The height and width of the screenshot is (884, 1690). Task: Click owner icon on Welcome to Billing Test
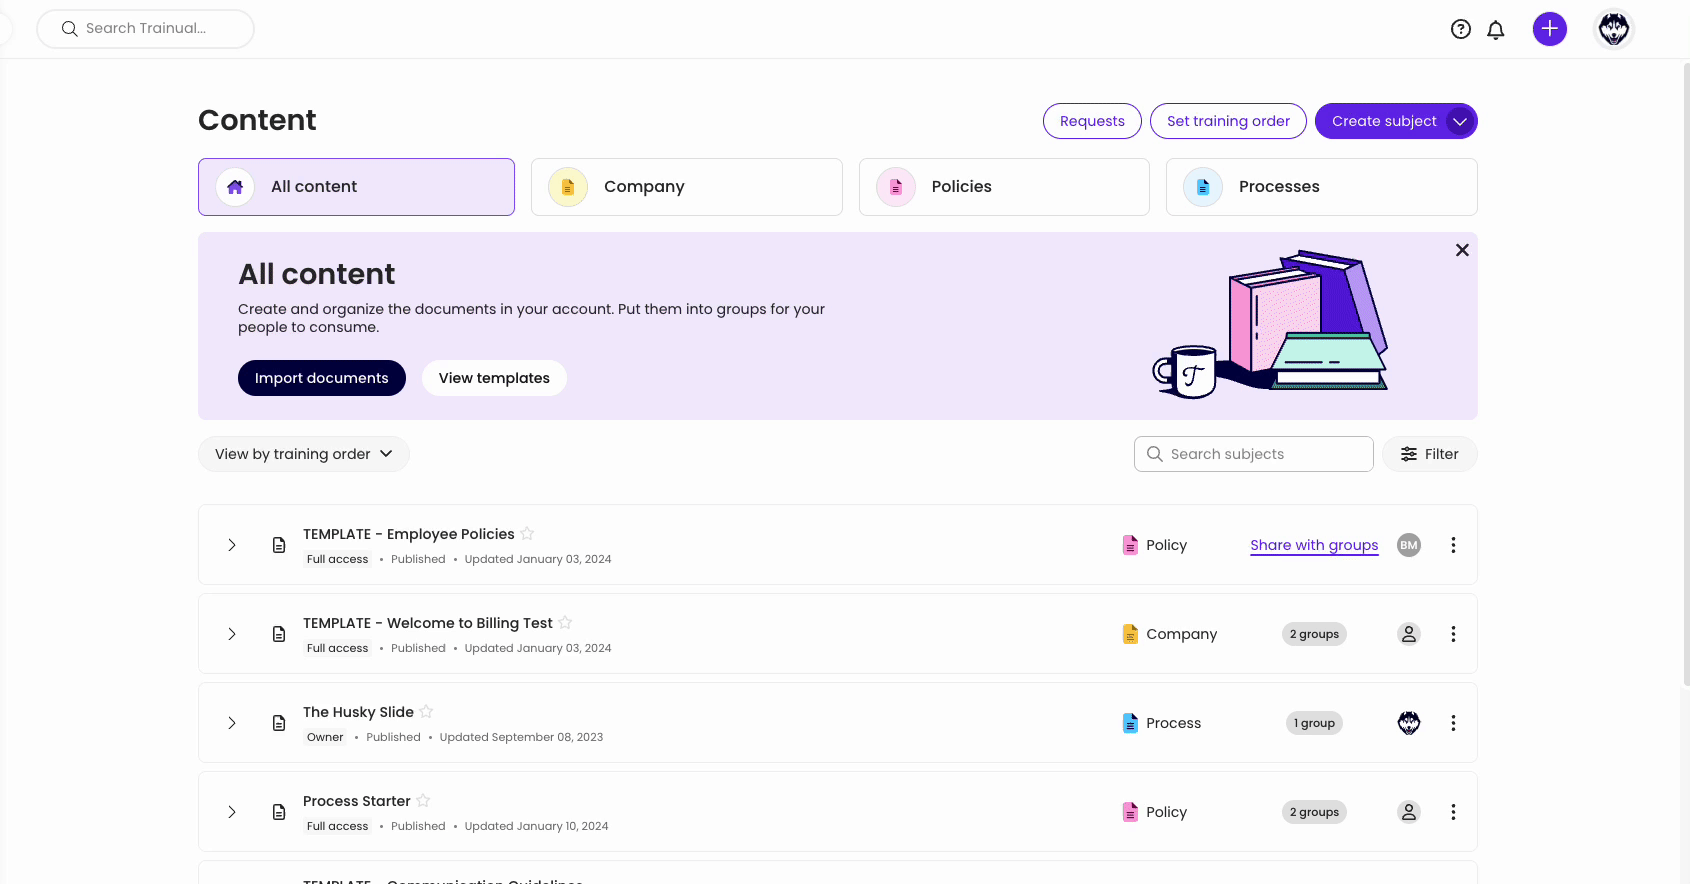click(1409, 634)
